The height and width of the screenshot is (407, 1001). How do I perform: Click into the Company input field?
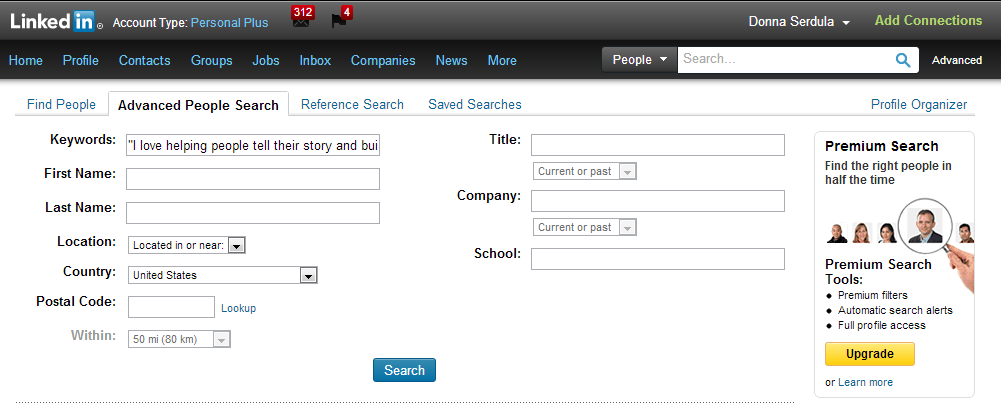[x=657, y=201]
